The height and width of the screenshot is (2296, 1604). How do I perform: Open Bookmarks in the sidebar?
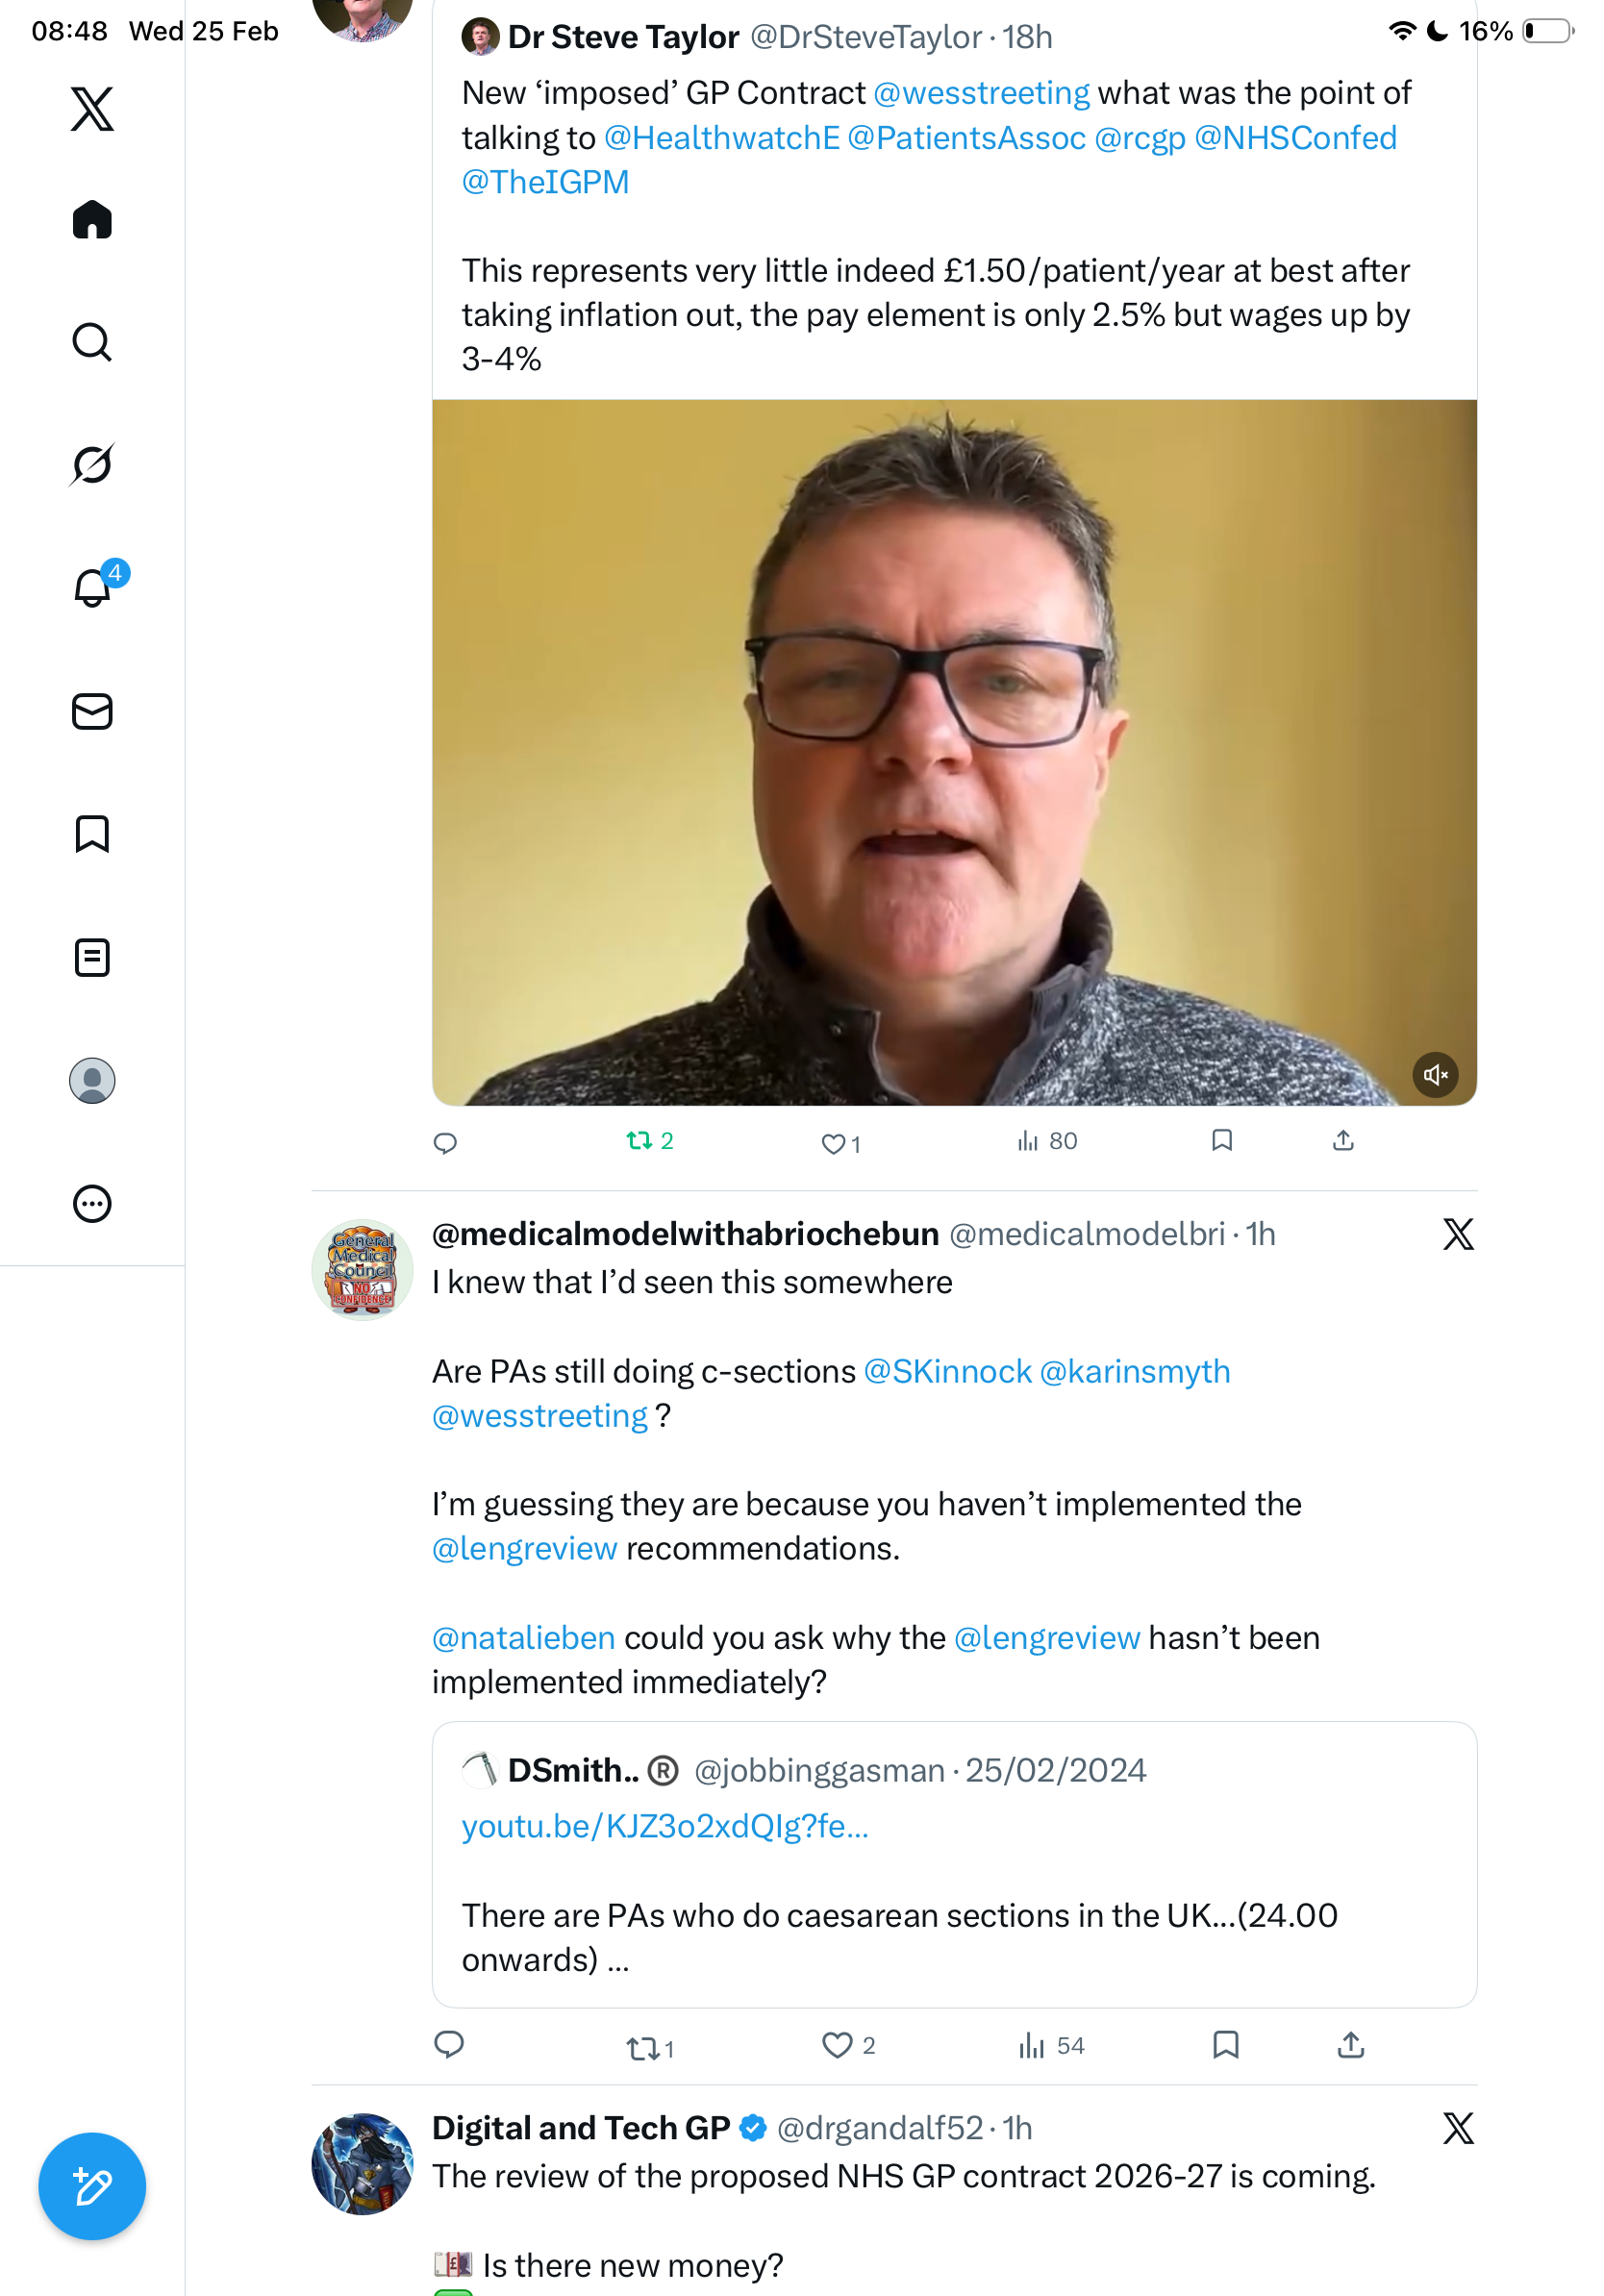tap(92, 834)
